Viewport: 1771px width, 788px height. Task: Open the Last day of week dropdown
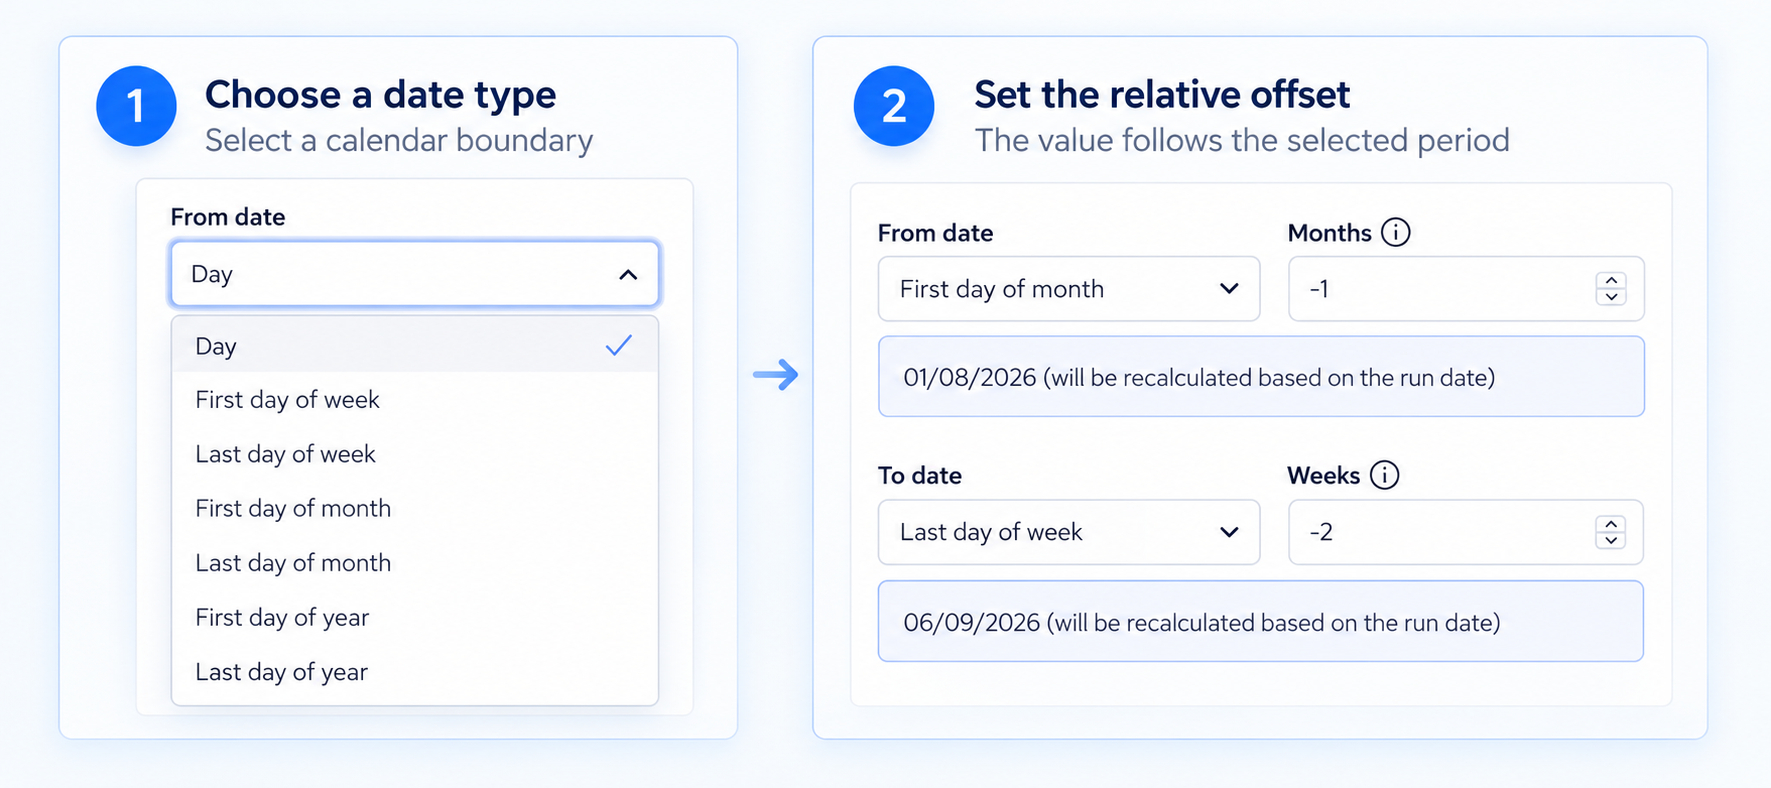1069,532
